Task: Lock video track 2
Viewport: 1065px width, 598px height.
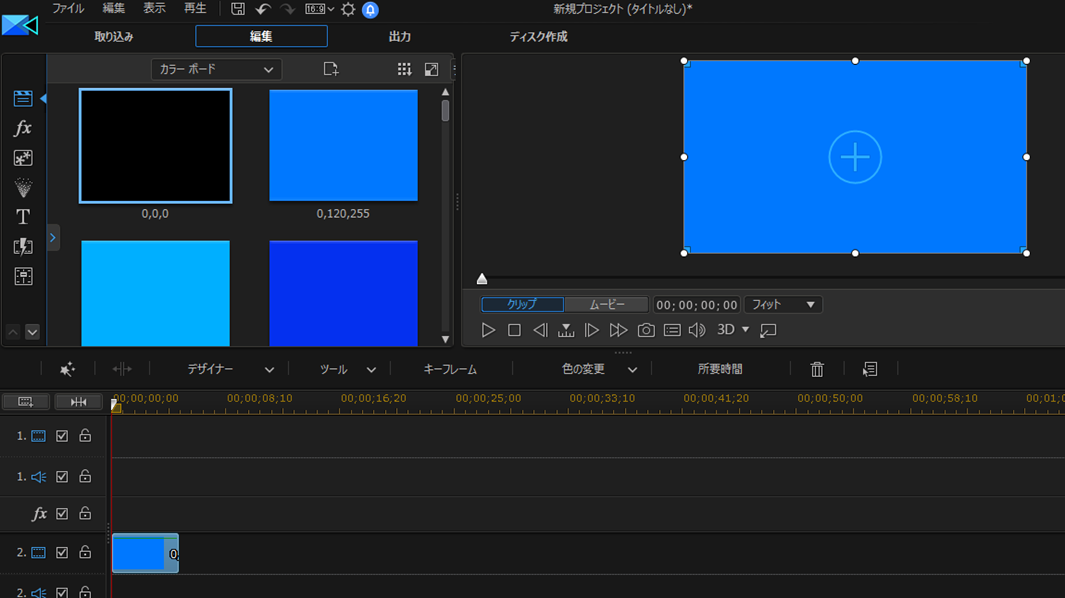Action: pos(85,552)
